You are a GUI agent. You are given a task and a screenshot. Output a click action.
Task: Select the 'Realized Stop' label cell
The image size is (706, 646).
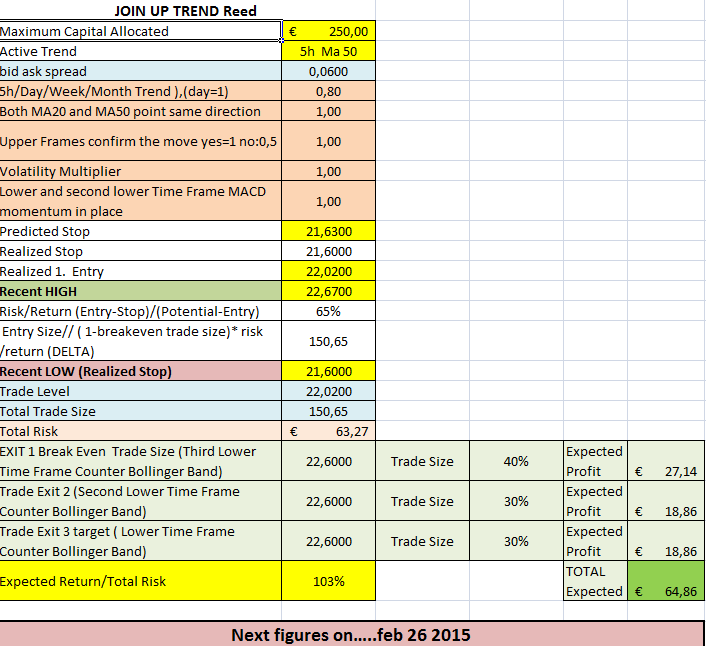click(x=140, y=251)
